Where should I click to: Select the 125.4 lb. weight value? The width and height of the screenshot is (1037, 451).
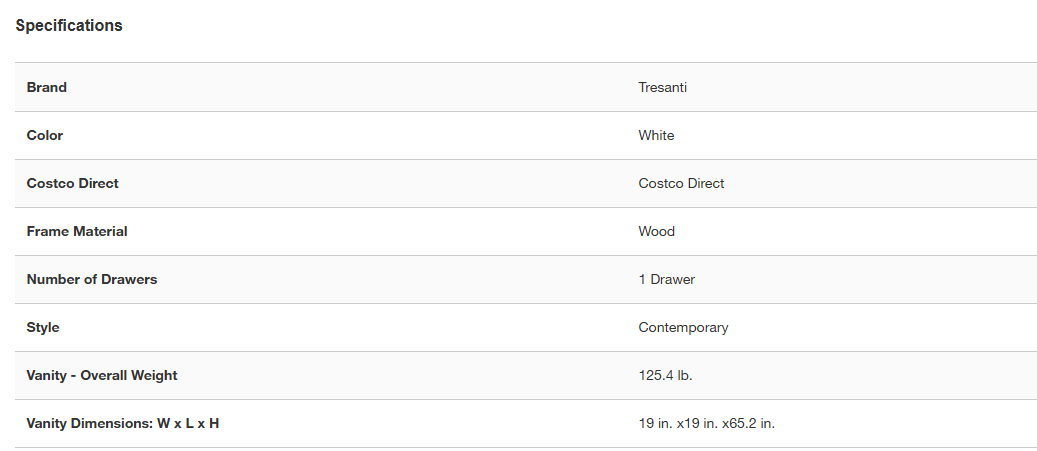tap(665, 375)
